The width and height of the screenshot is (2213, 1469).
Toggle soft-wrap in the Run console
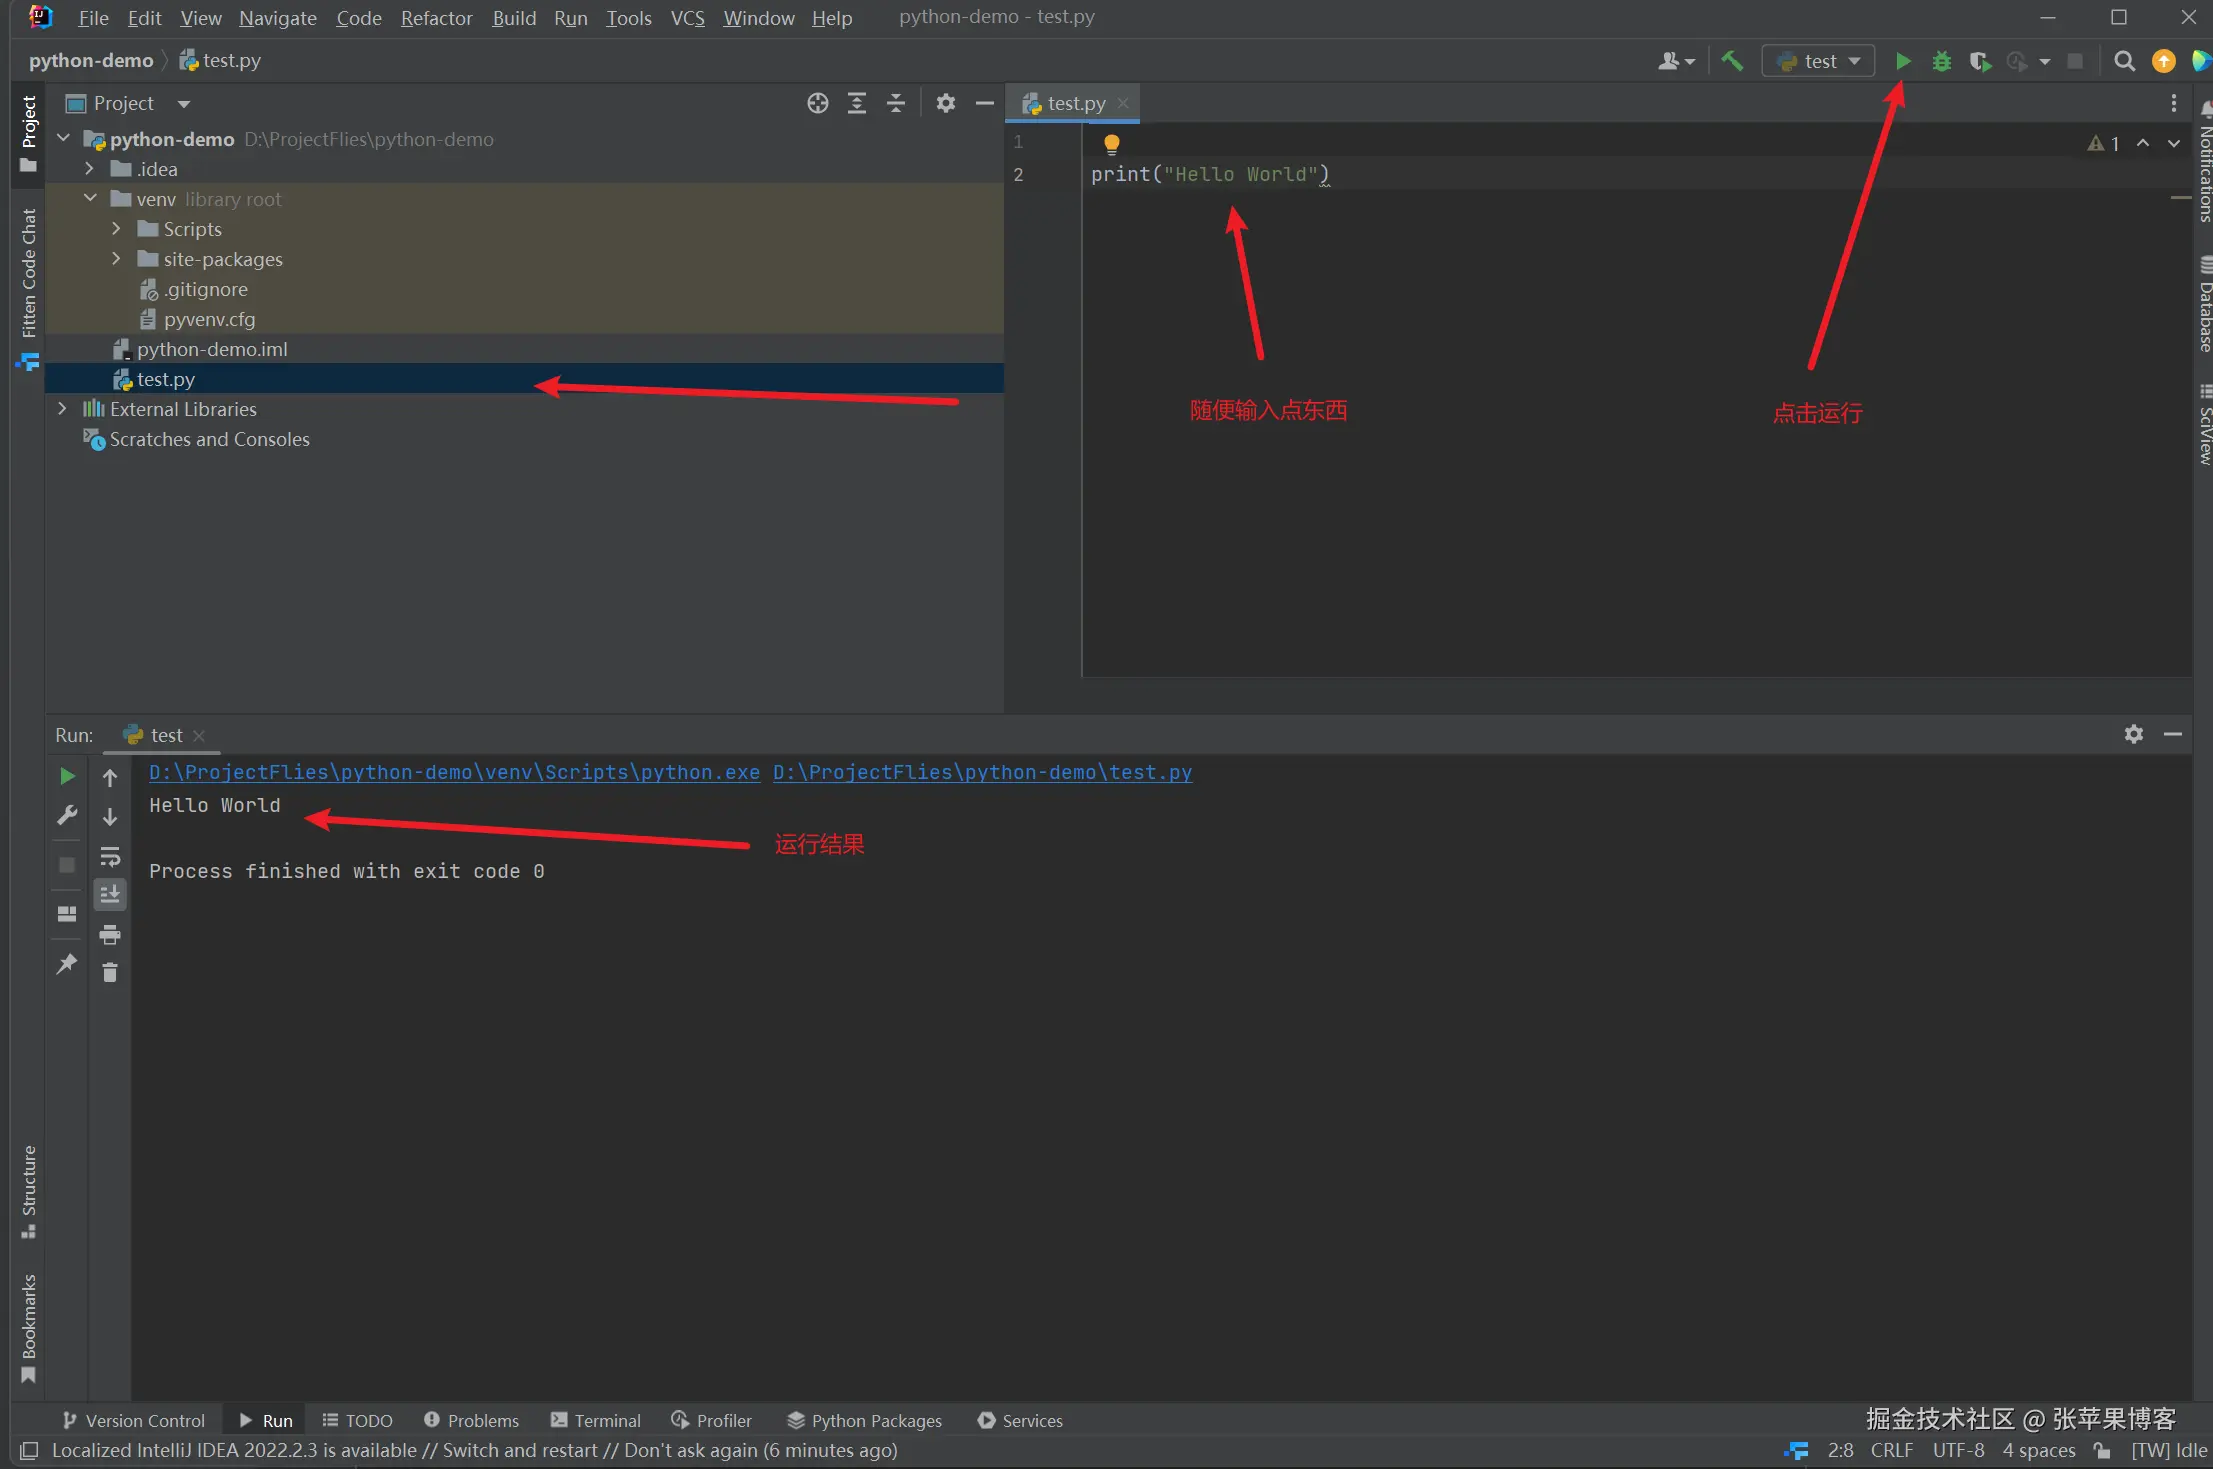(110, 856)
